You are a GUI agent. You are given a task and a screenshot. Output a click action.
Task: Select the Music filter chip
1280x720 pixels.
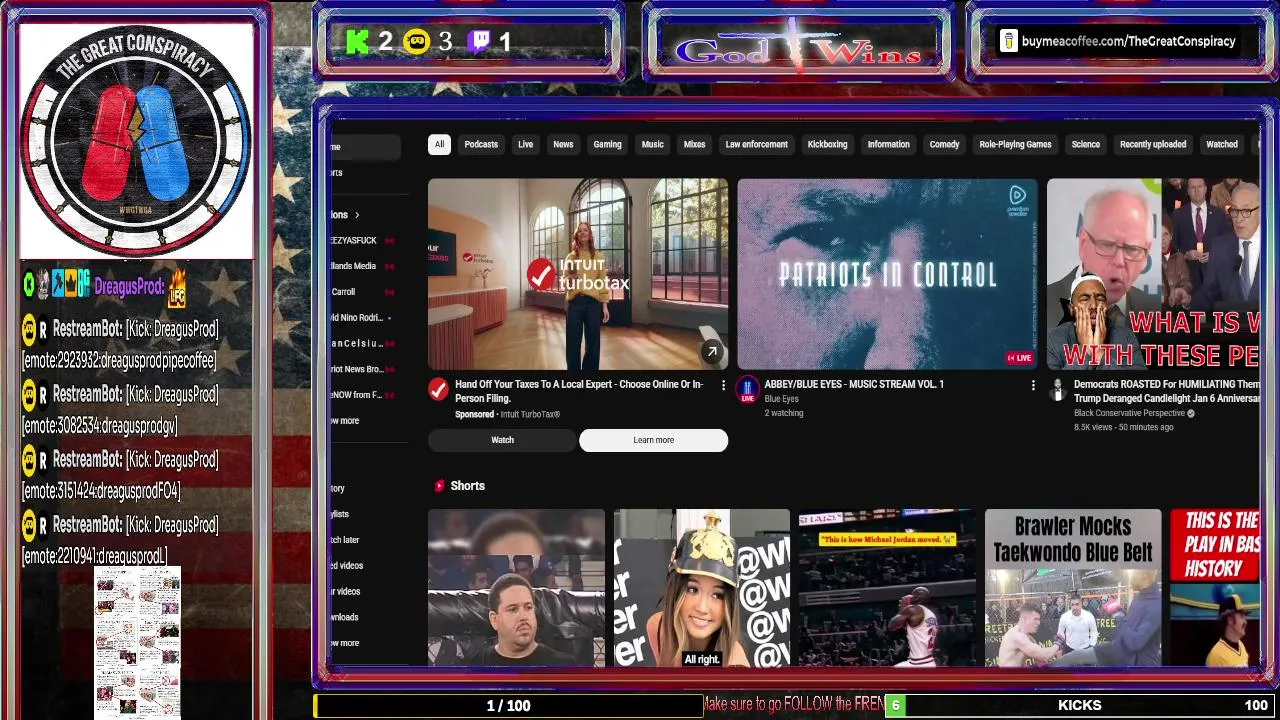pos(652,144)
